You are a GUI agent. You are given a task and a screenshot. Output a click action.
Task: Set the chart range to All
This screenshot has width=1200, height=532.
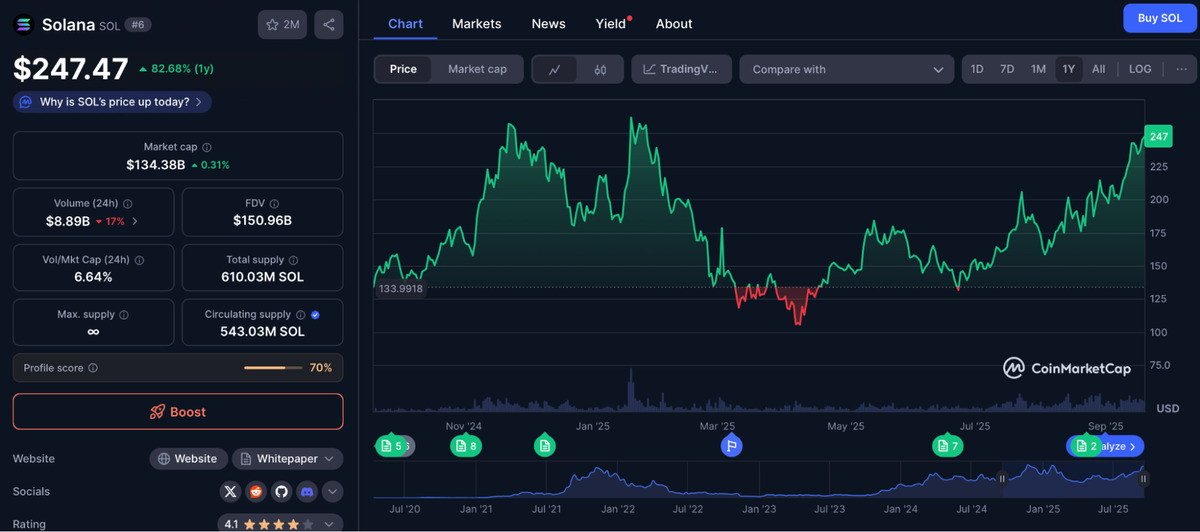tap(1099, 69)
